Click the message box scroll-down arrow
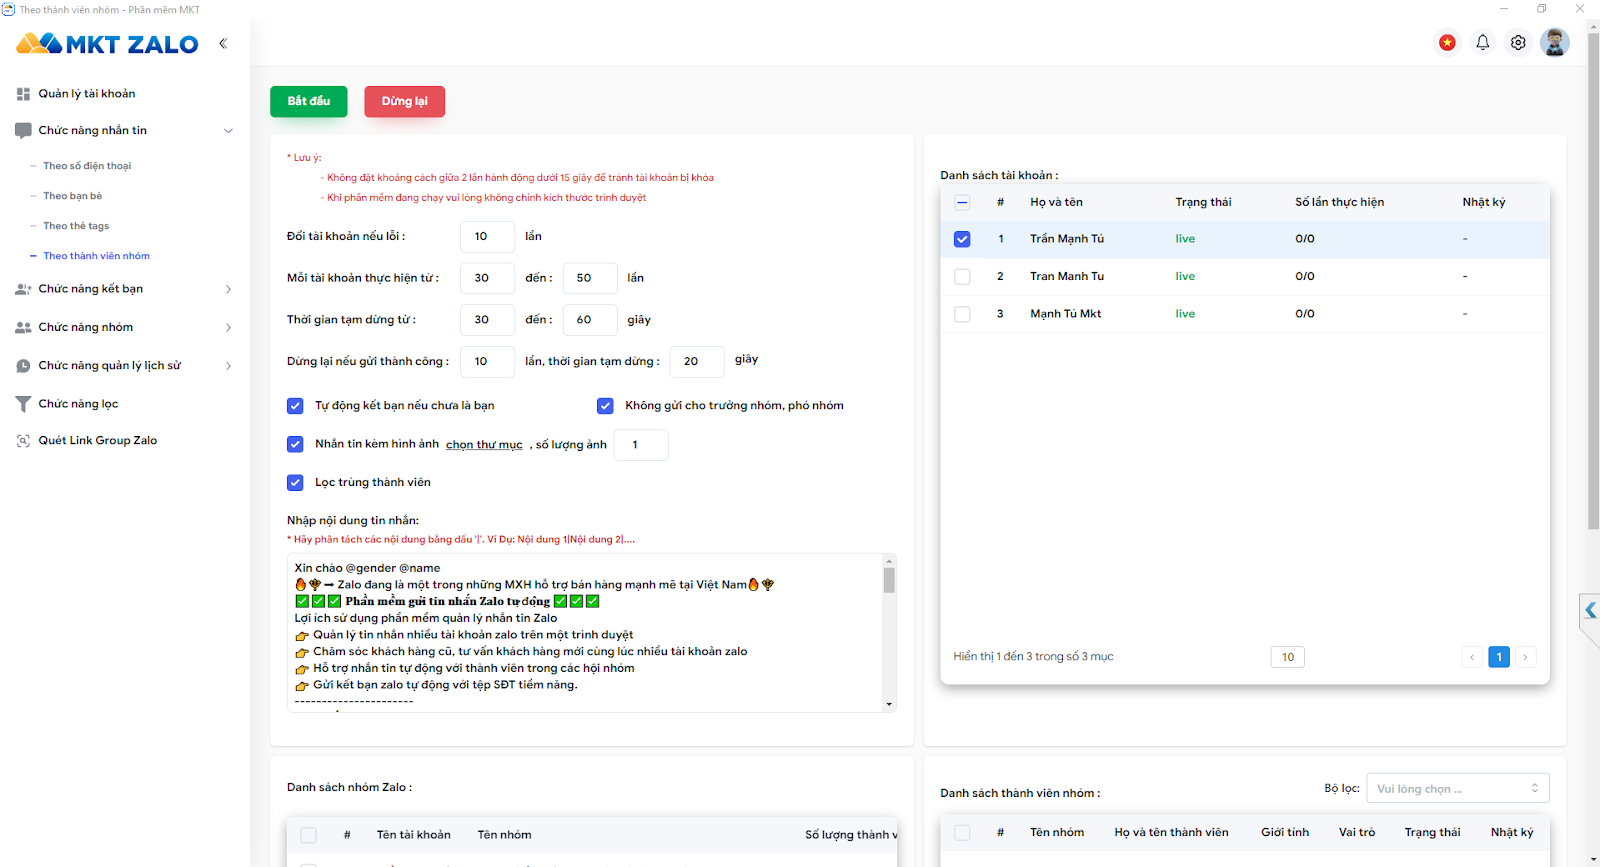1600x867 pixels. (x=889, y=705)
